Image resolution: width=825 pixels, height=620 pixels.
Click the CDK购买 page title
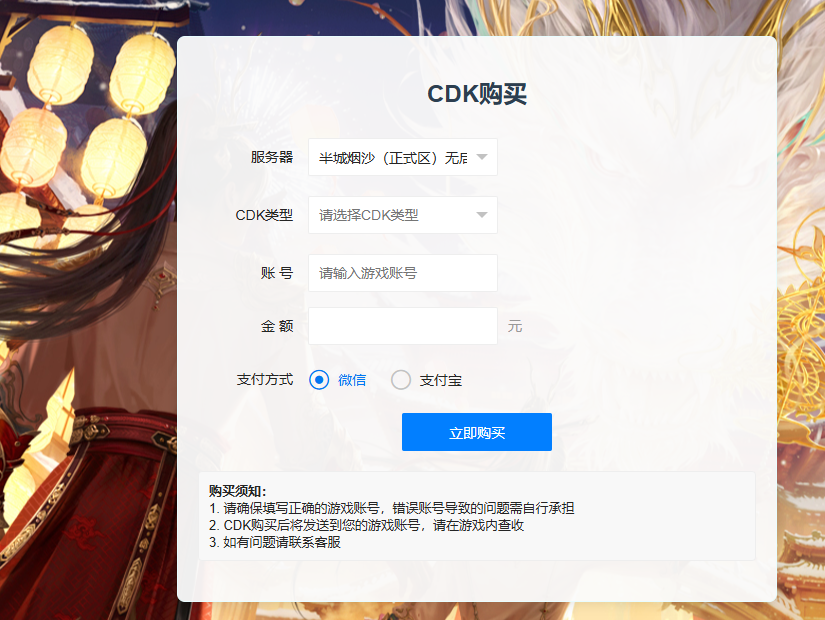(x=477, y=94)
